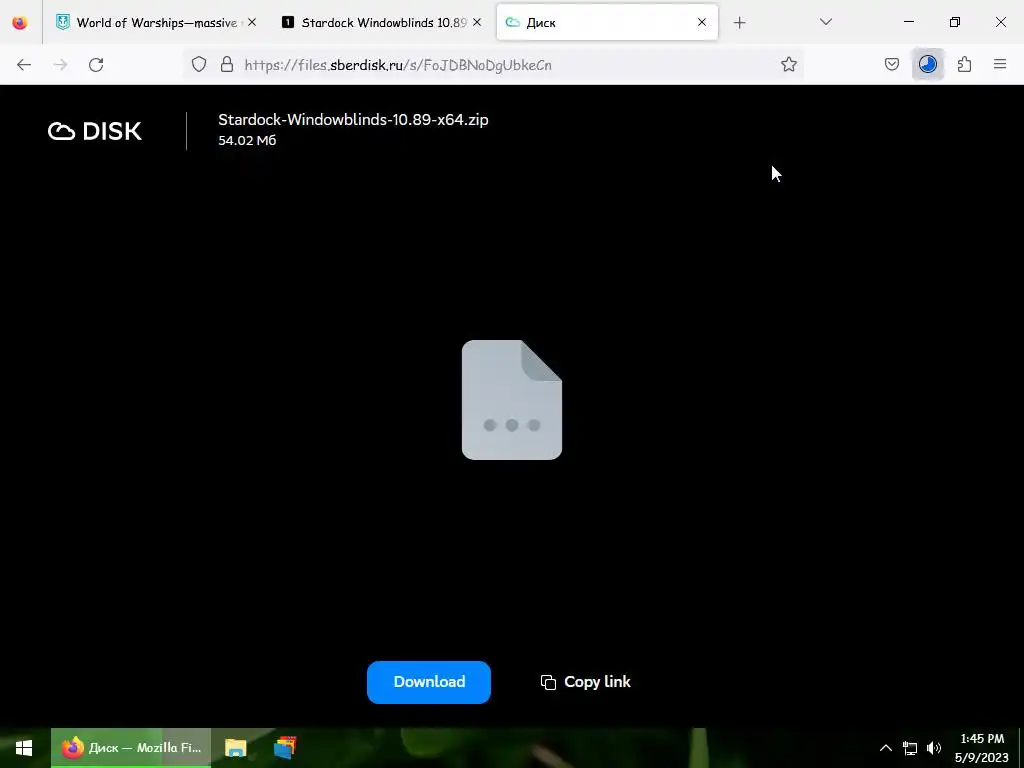This screenshot has width=1024, height=768.
Task: Click the gray file preview icon
Action: click(512, 400)
